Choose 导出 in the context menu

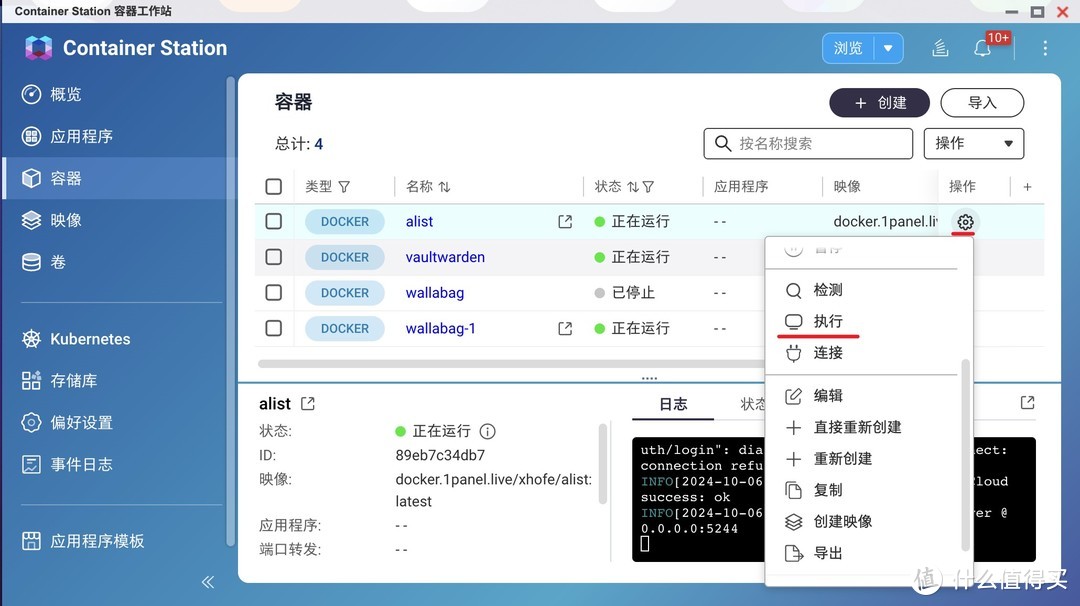(x=827, y=553)
